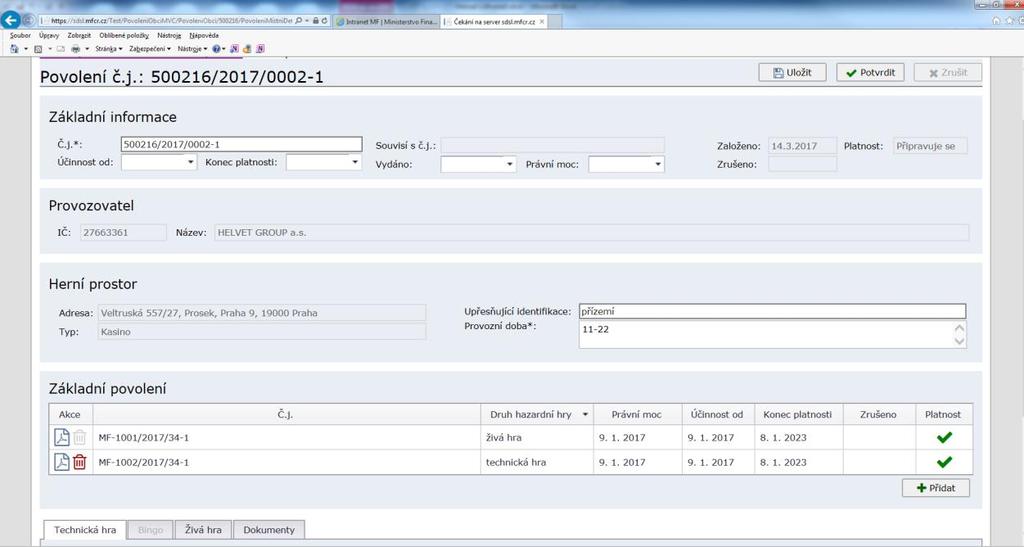Close the 'Čekání na server' tab
Viewport: 1024px width, 547px height.
tap(542, 22)
